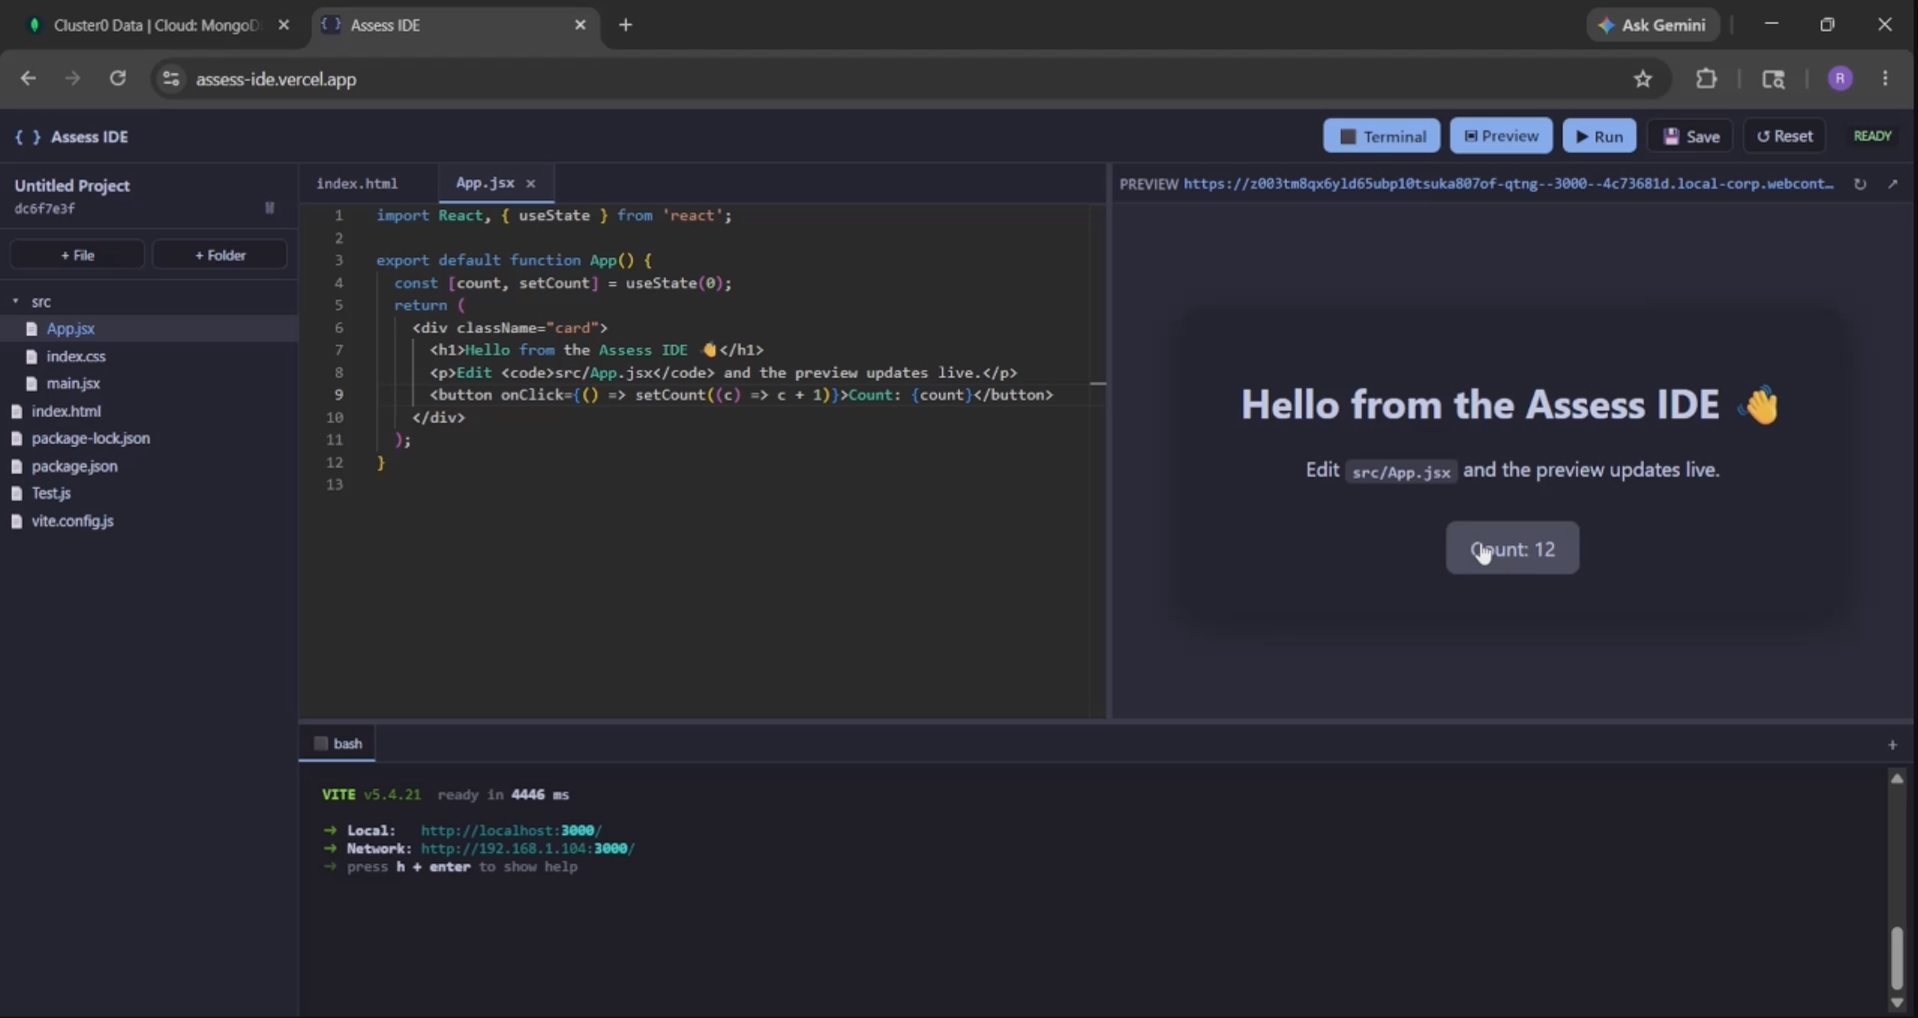
Task: Click the file icon next to Test.js
Action: tap(16, 493)
